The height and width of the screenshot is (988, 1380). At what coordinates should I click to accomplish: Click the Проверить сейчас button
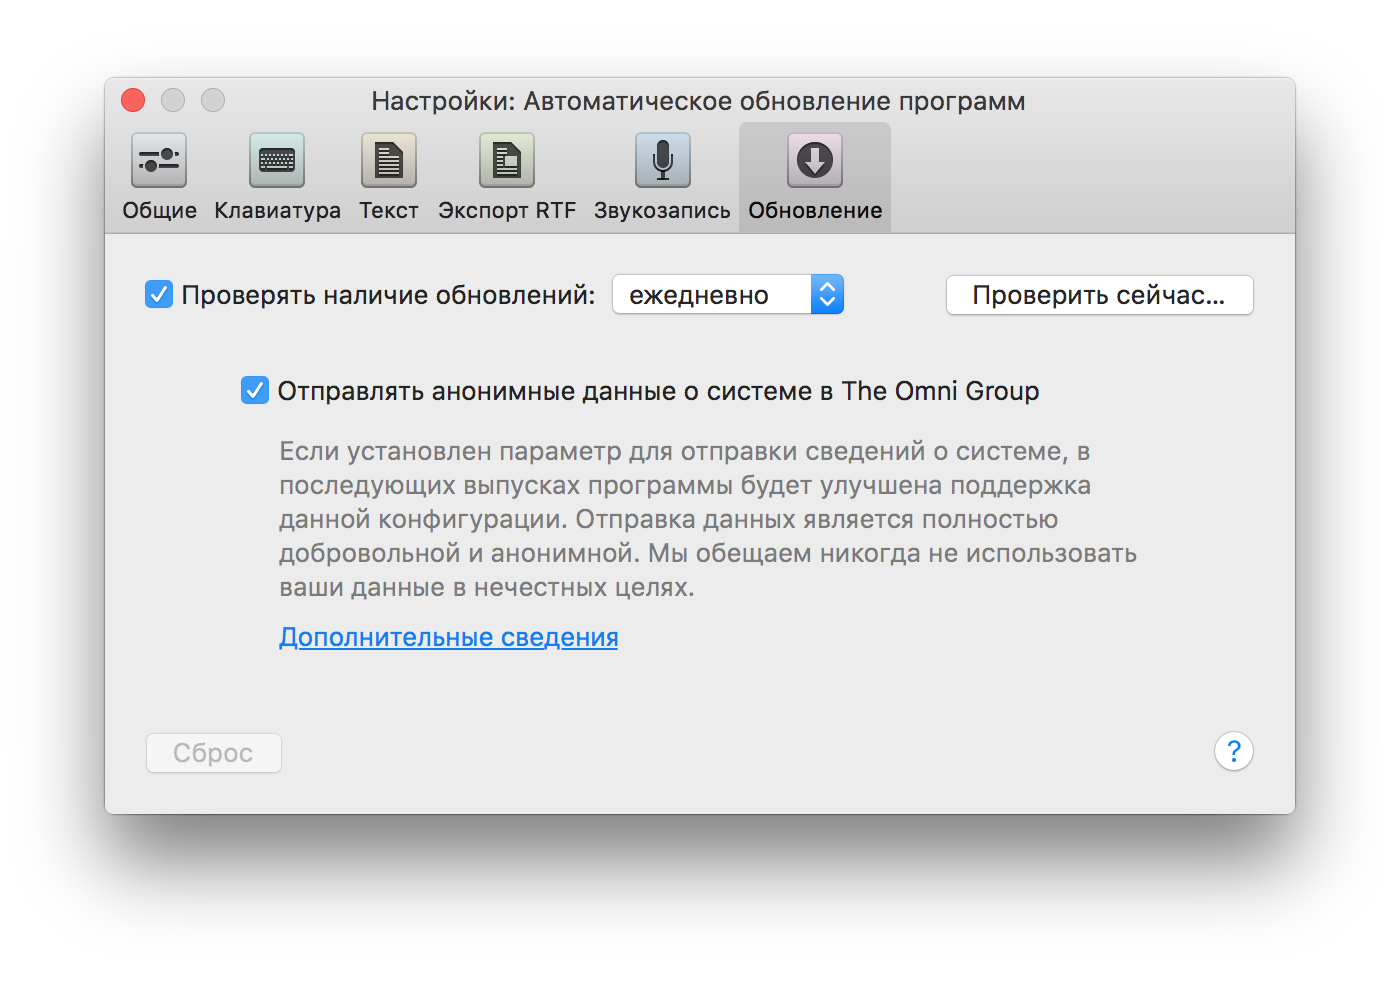pos(1099,295)
